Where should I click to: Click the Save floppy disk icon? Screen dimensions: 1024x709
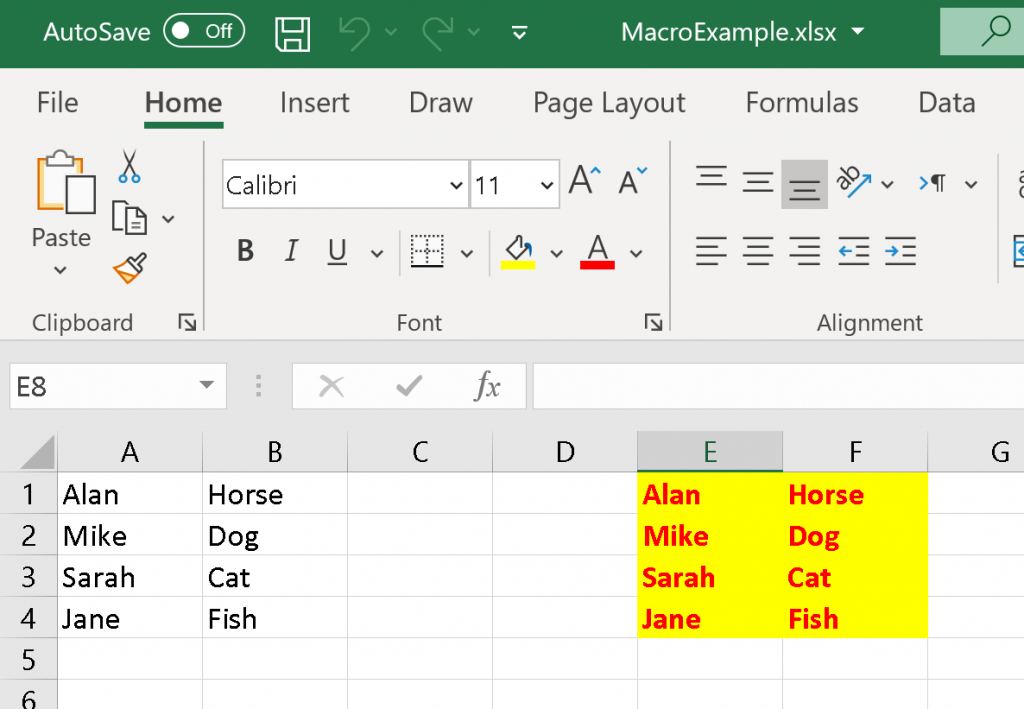pyautogui.click(x=292, y=33)
